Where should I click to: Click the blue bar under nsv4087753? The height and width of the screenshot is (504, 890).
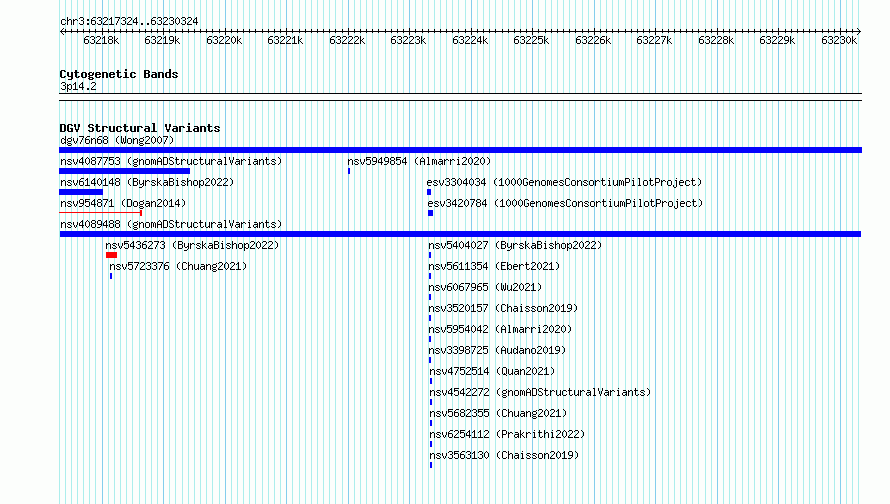point(124,171)
